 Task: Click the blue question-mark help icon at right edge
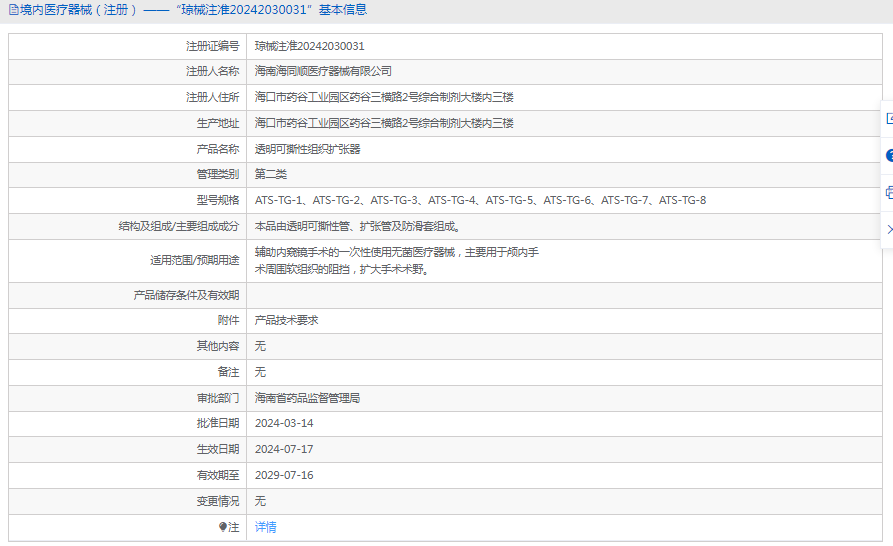(889, 155)
